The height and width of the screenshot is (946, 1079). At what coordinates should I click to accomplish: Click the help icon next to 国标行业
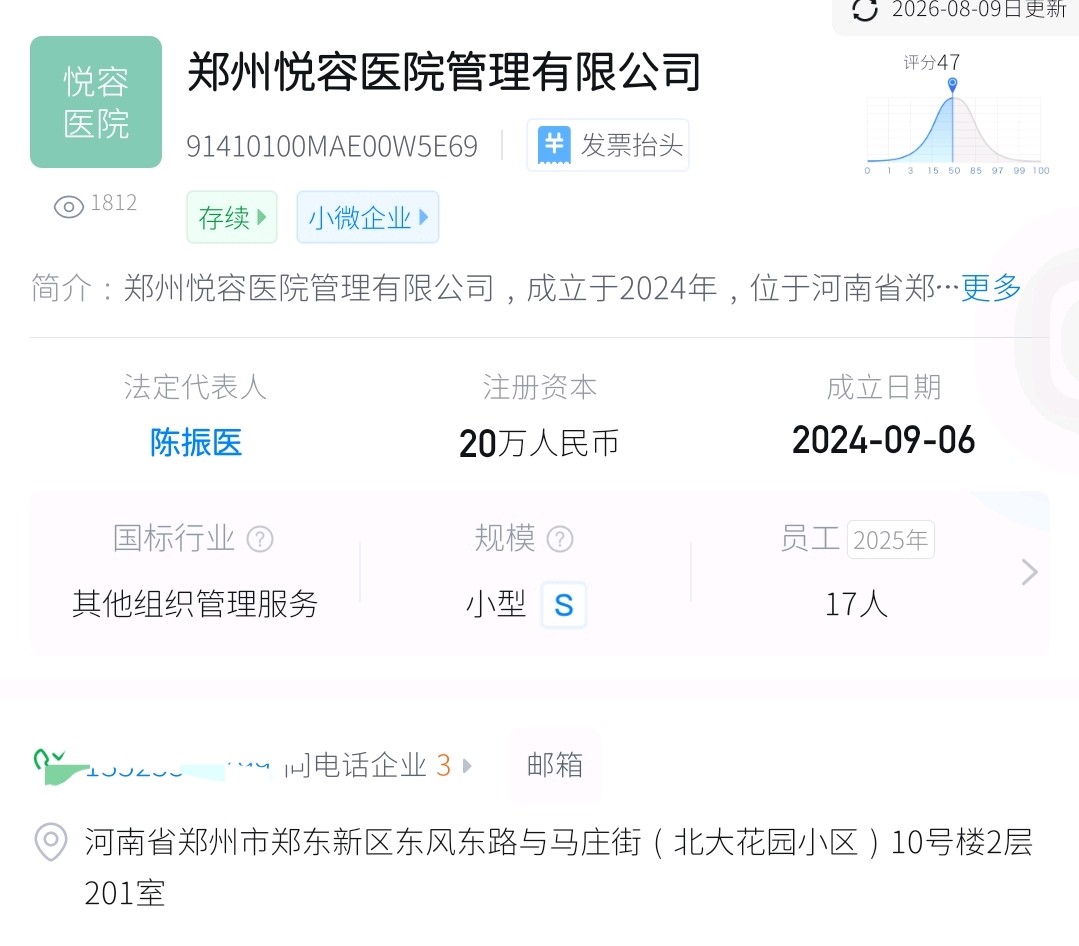[x=260, y=539]
